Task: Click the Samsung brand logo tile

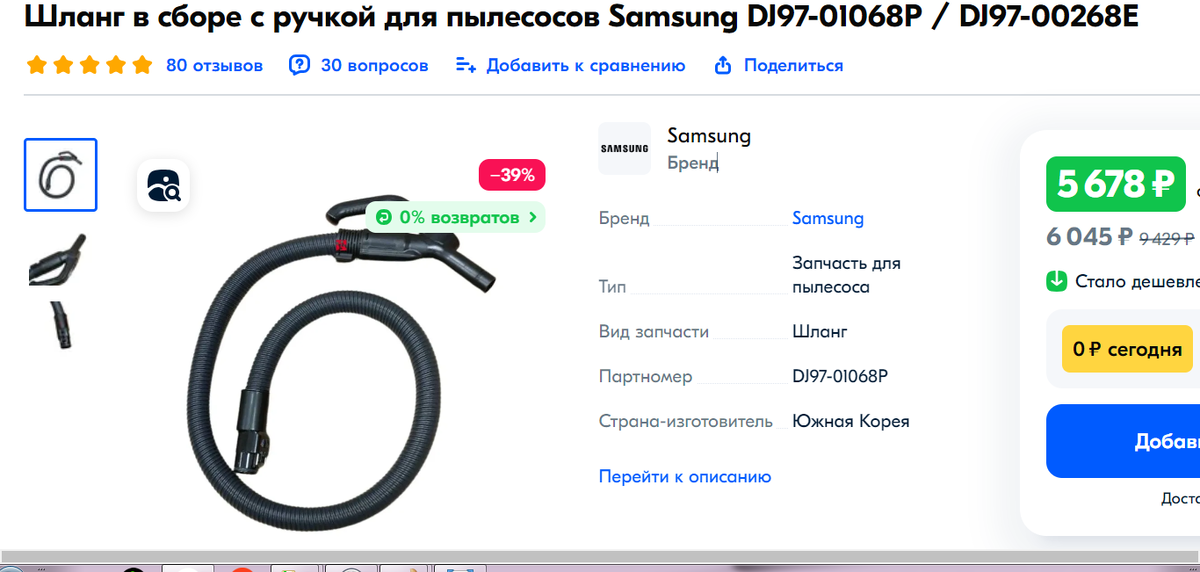Action: tap(624, 148)
